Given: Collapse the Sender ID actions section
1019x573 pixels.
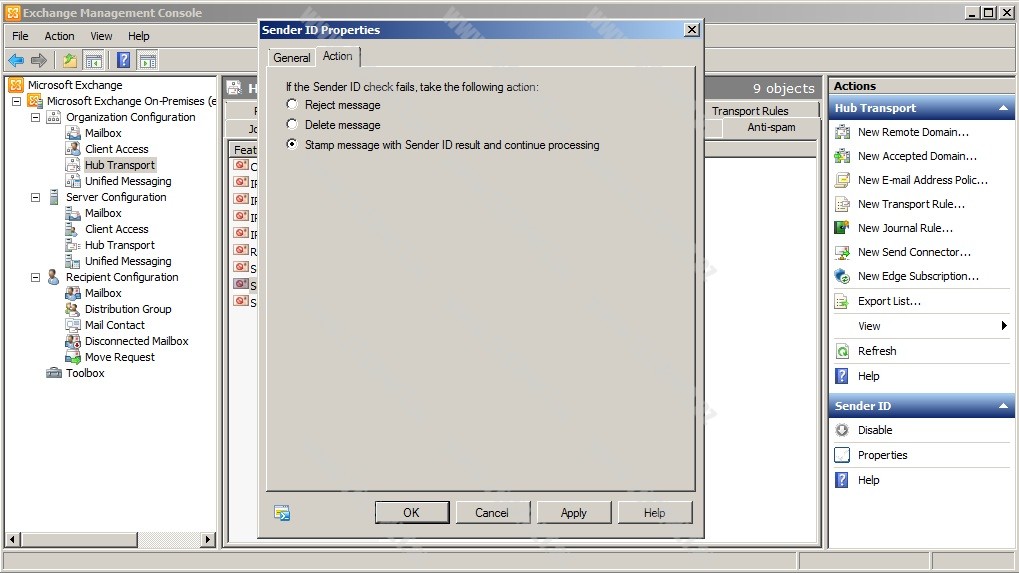Looking at the screenshot, I should click(x=1003, y=406).
